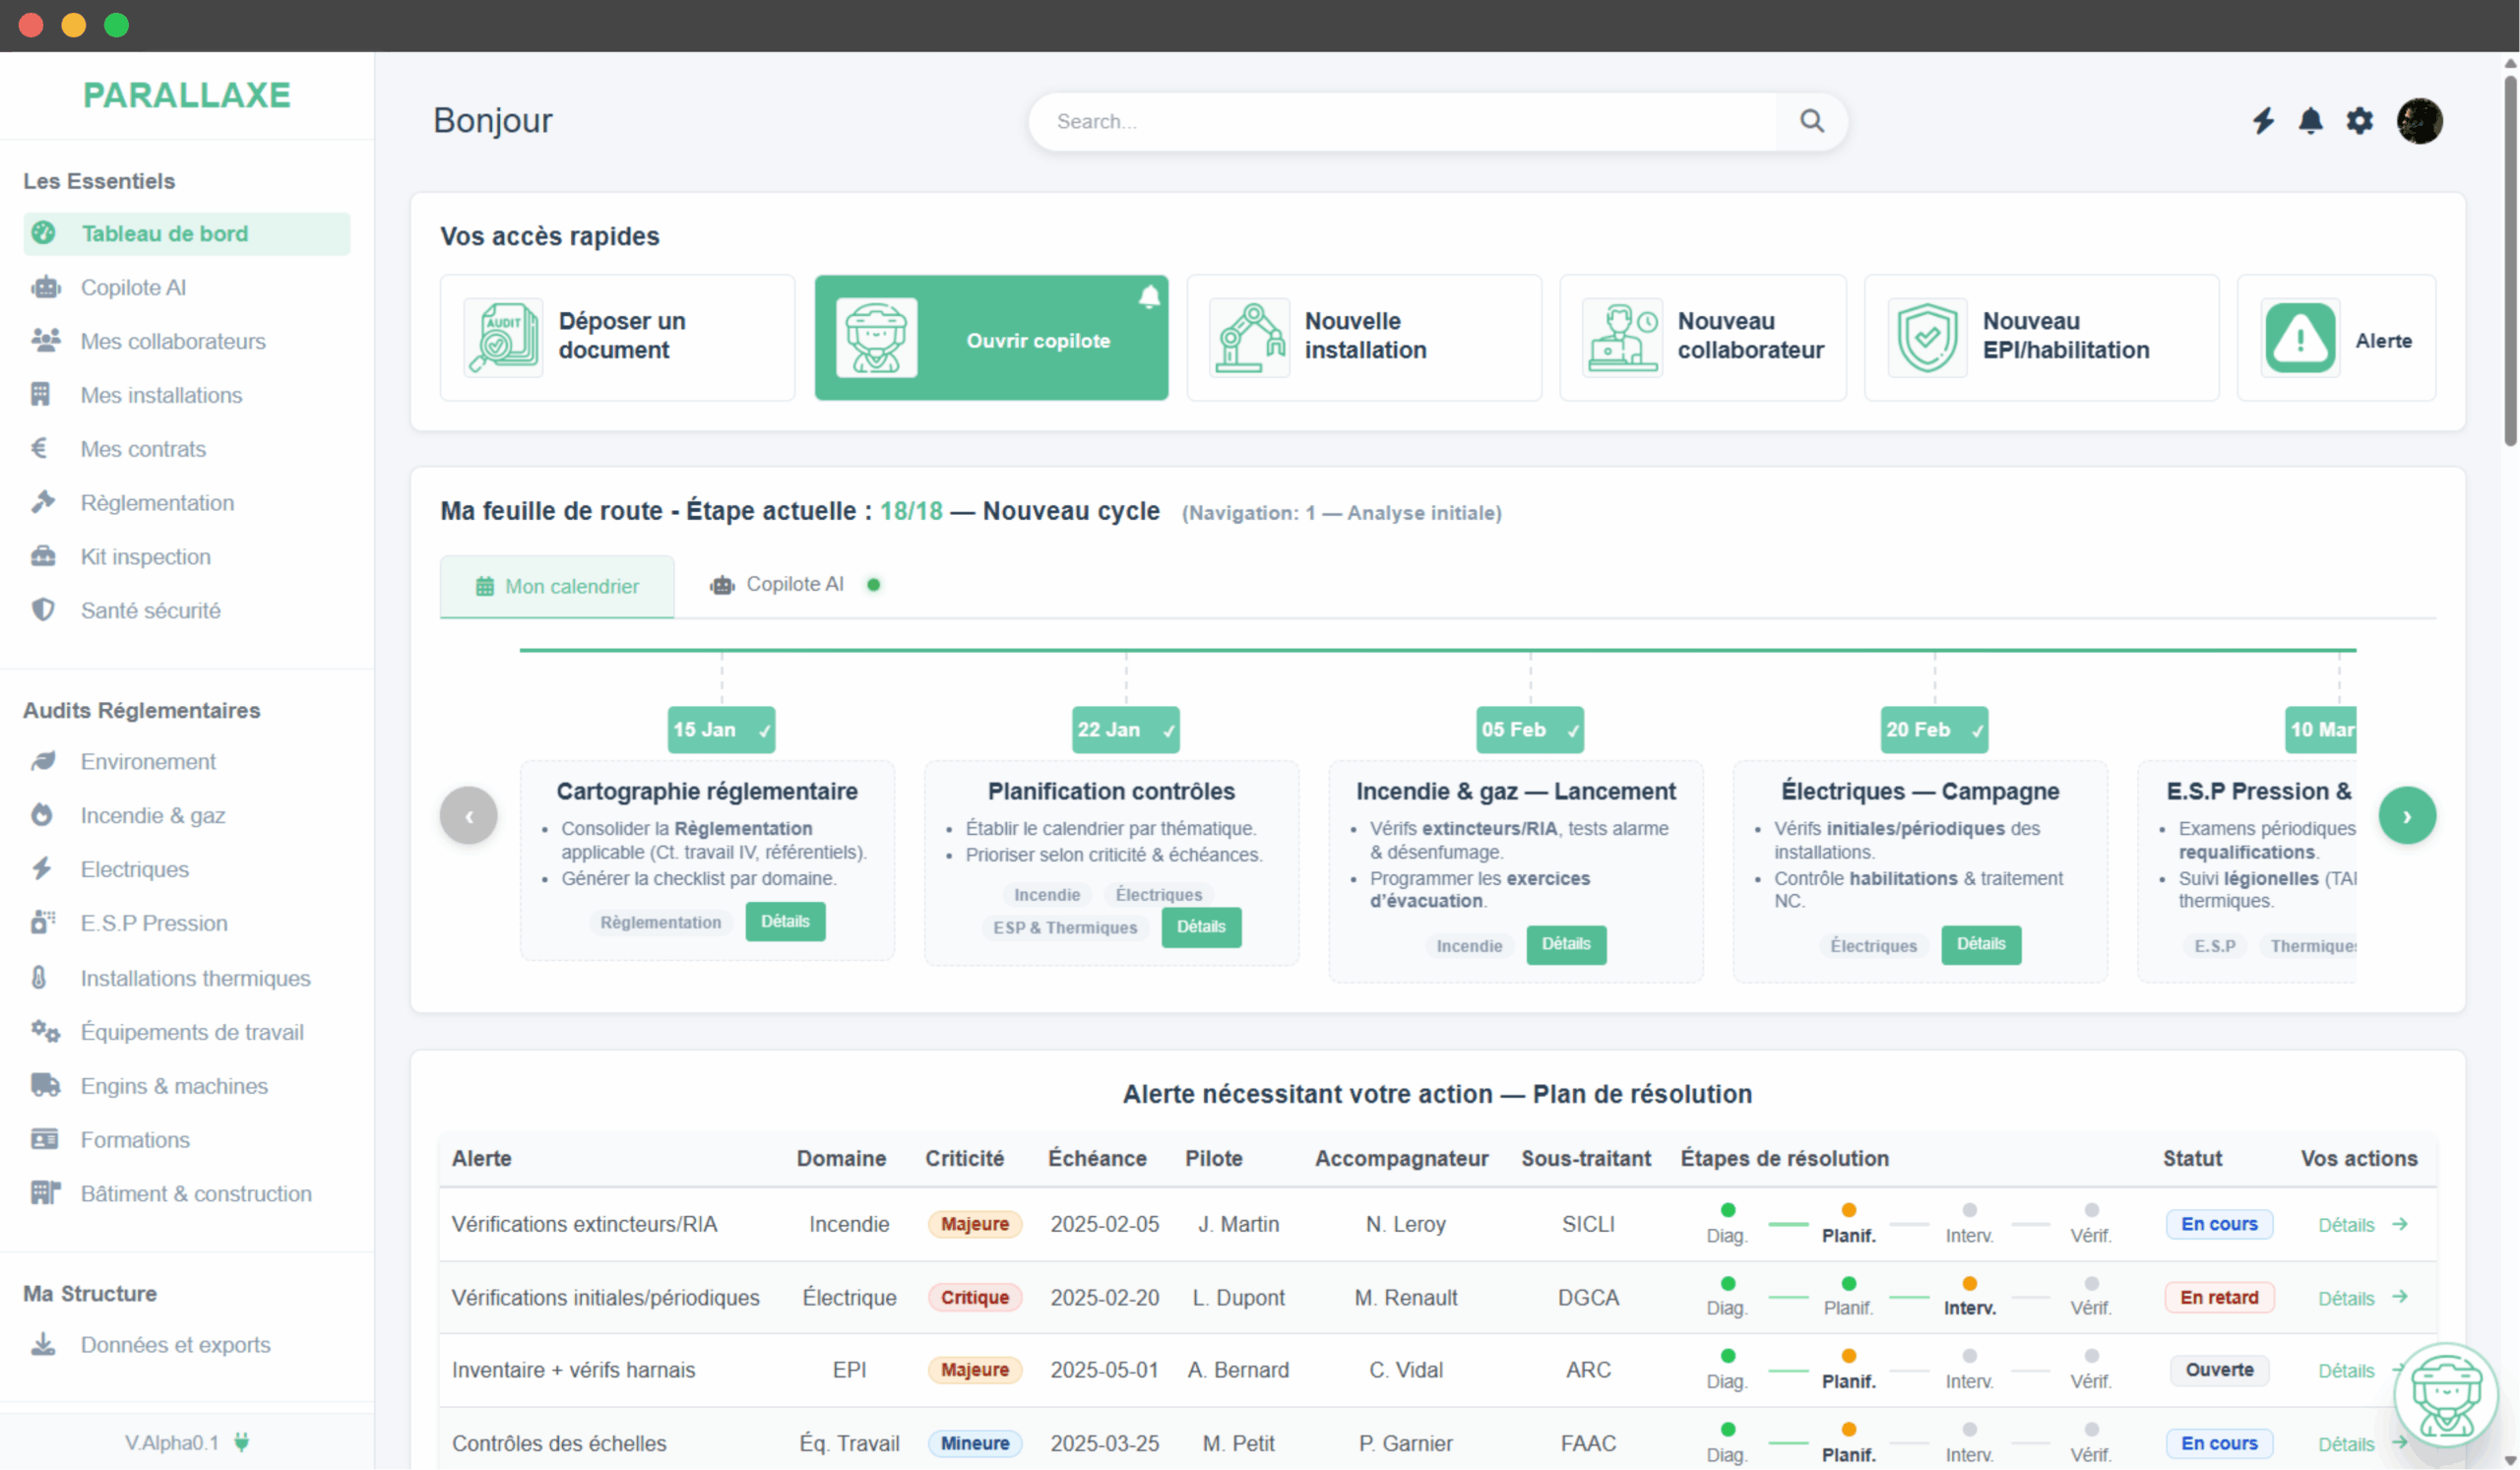Go to next timeline cards arrow
This screenshot has width=2520, height=1470.
click(x=2406, y=816)
